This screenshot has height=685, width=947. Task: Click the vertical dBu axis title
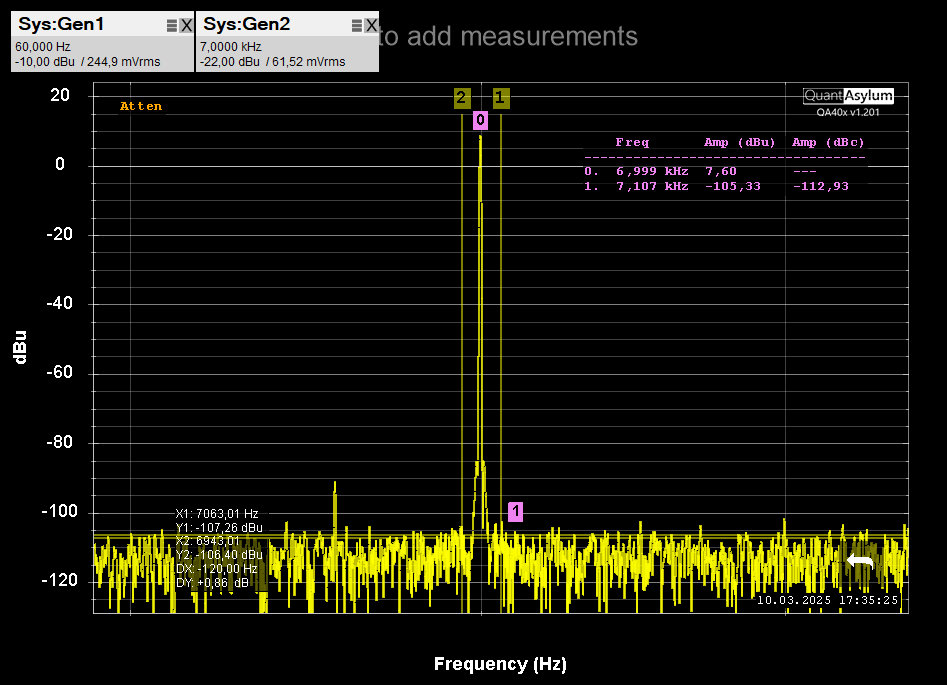20,347
